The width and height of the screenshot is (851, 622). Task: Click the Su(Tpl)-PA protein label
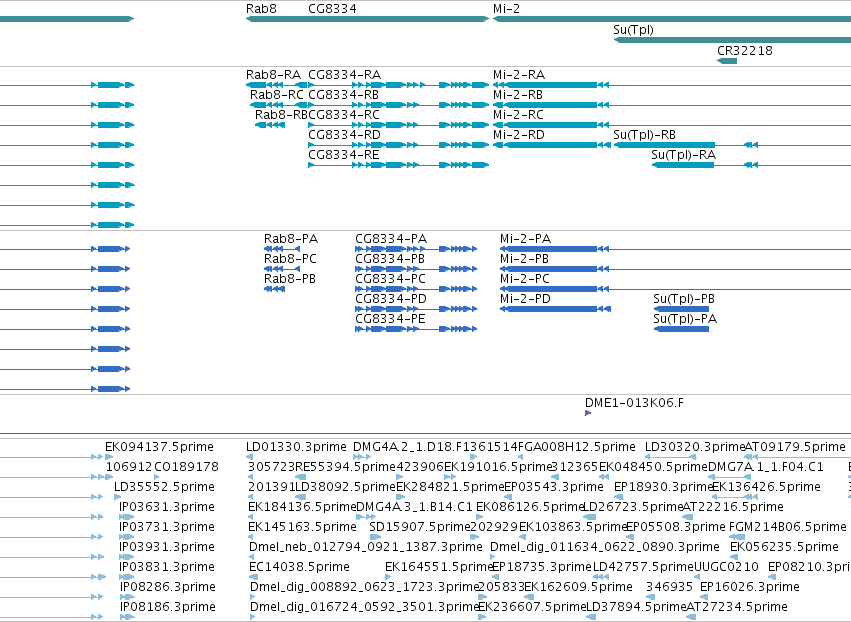(685, 320)
